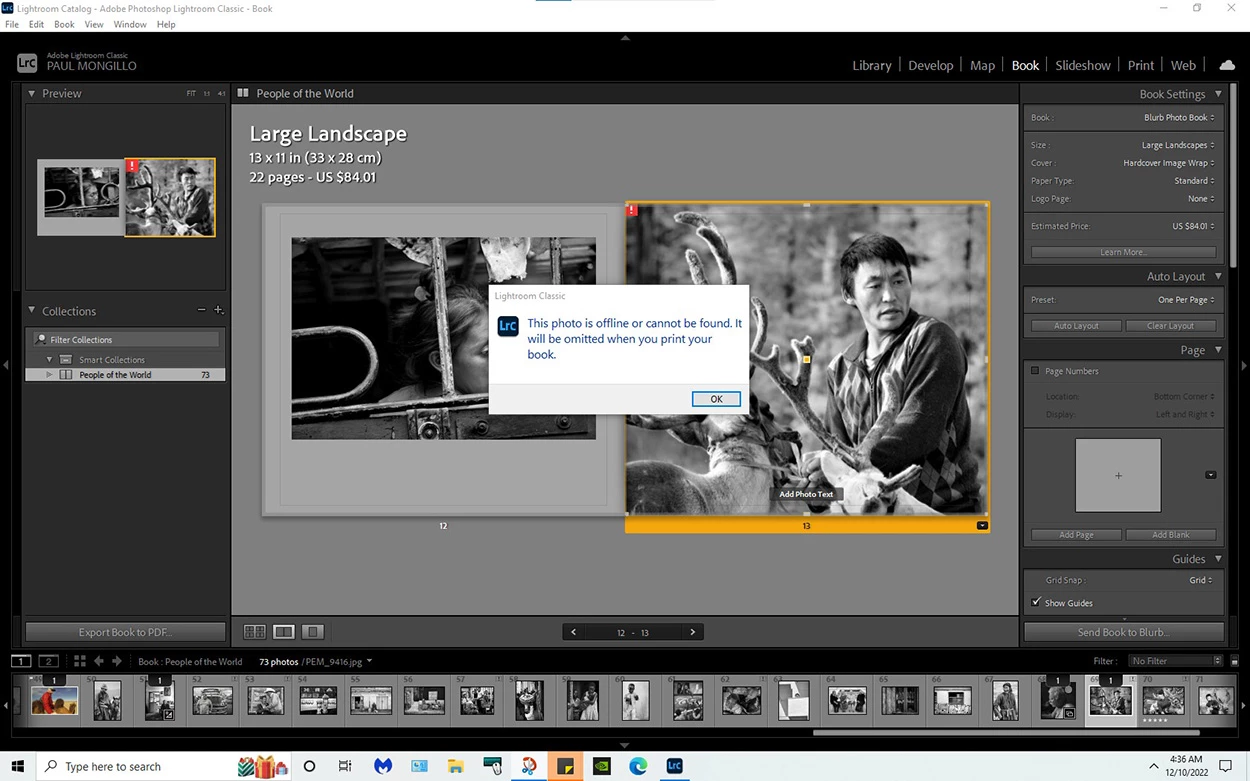1250x781 pixels.
Task: Click the Add Page button
Action: click(1076, 535)
